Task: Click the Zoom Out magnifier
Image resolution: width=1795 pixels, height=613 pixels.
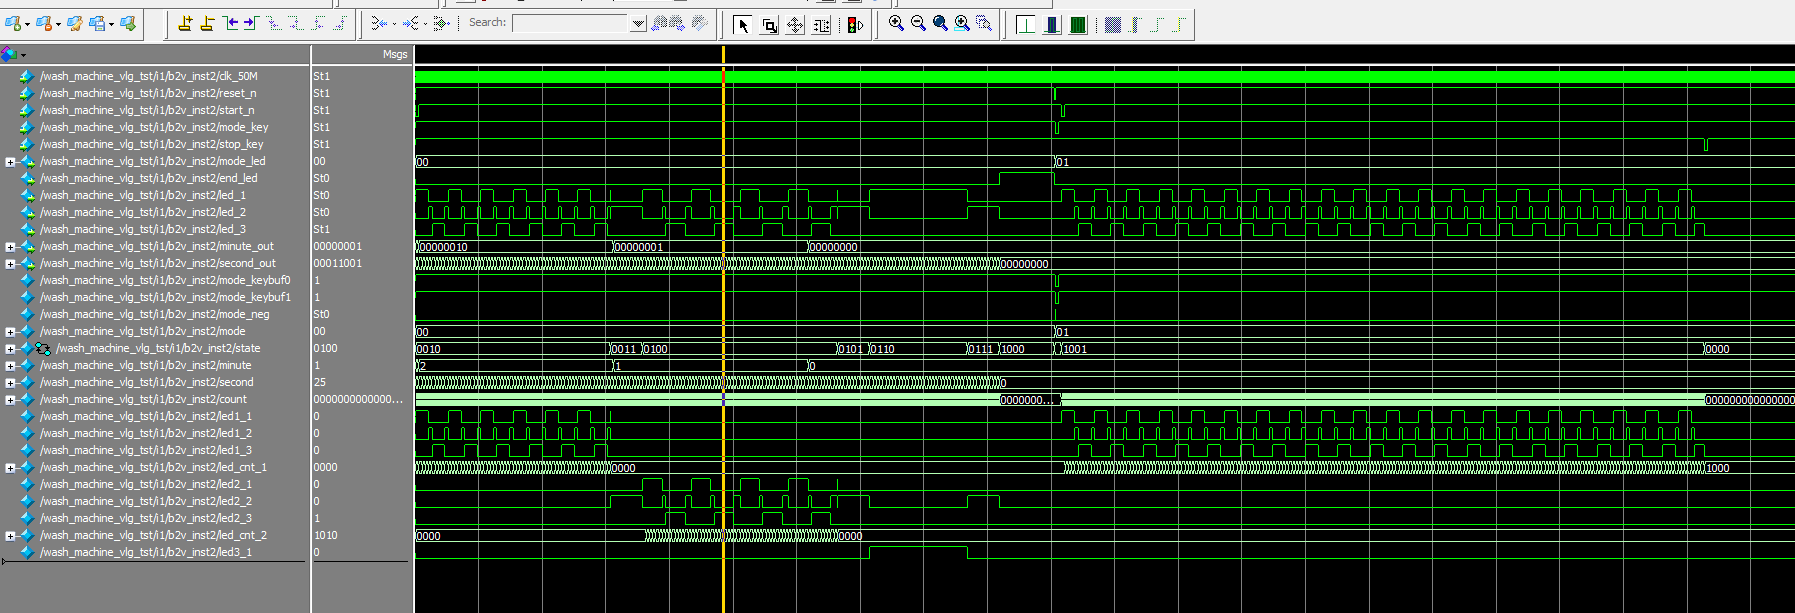Action: 918,23
